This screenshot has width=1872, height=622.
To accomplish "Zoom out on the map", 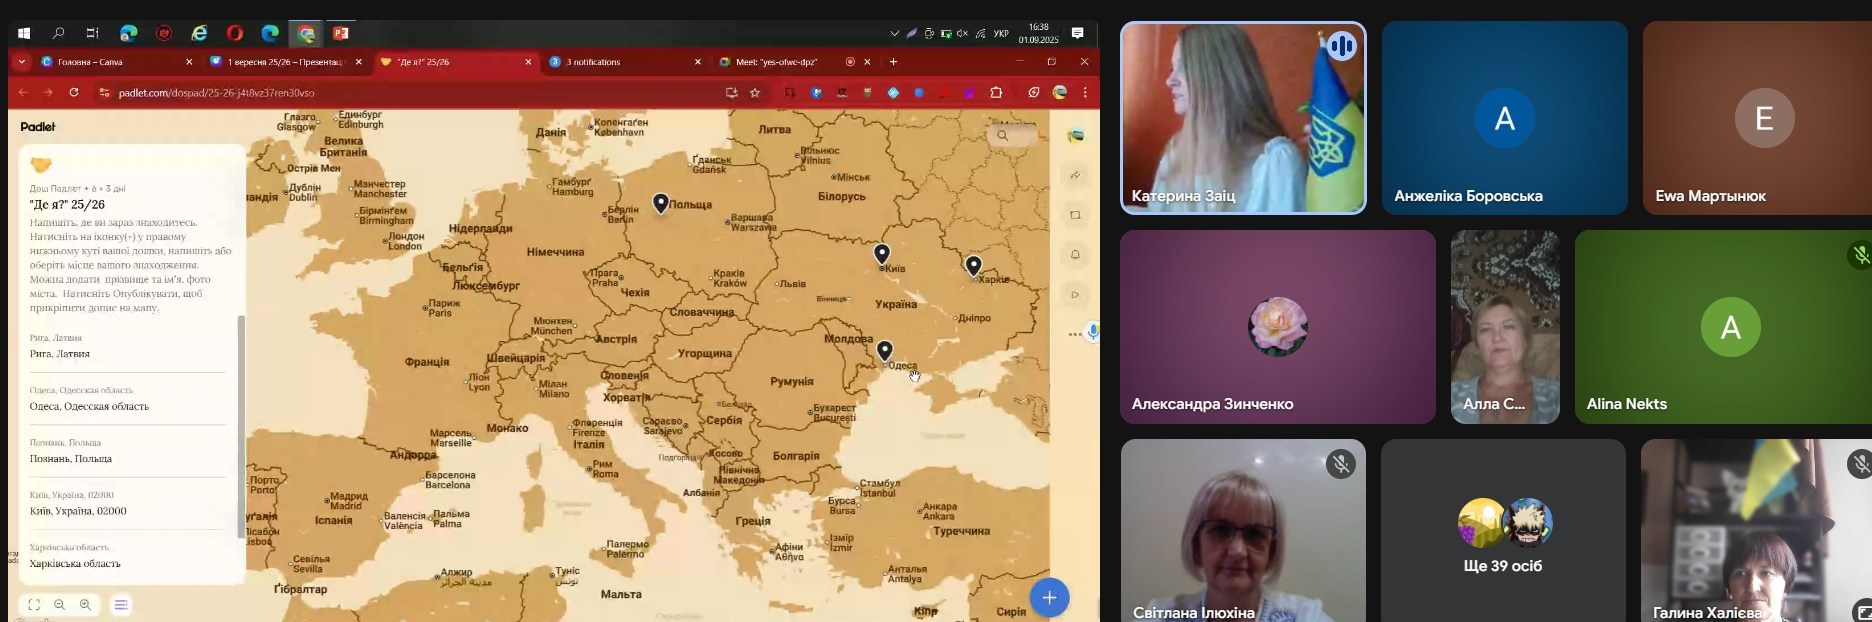I will 59,605.
